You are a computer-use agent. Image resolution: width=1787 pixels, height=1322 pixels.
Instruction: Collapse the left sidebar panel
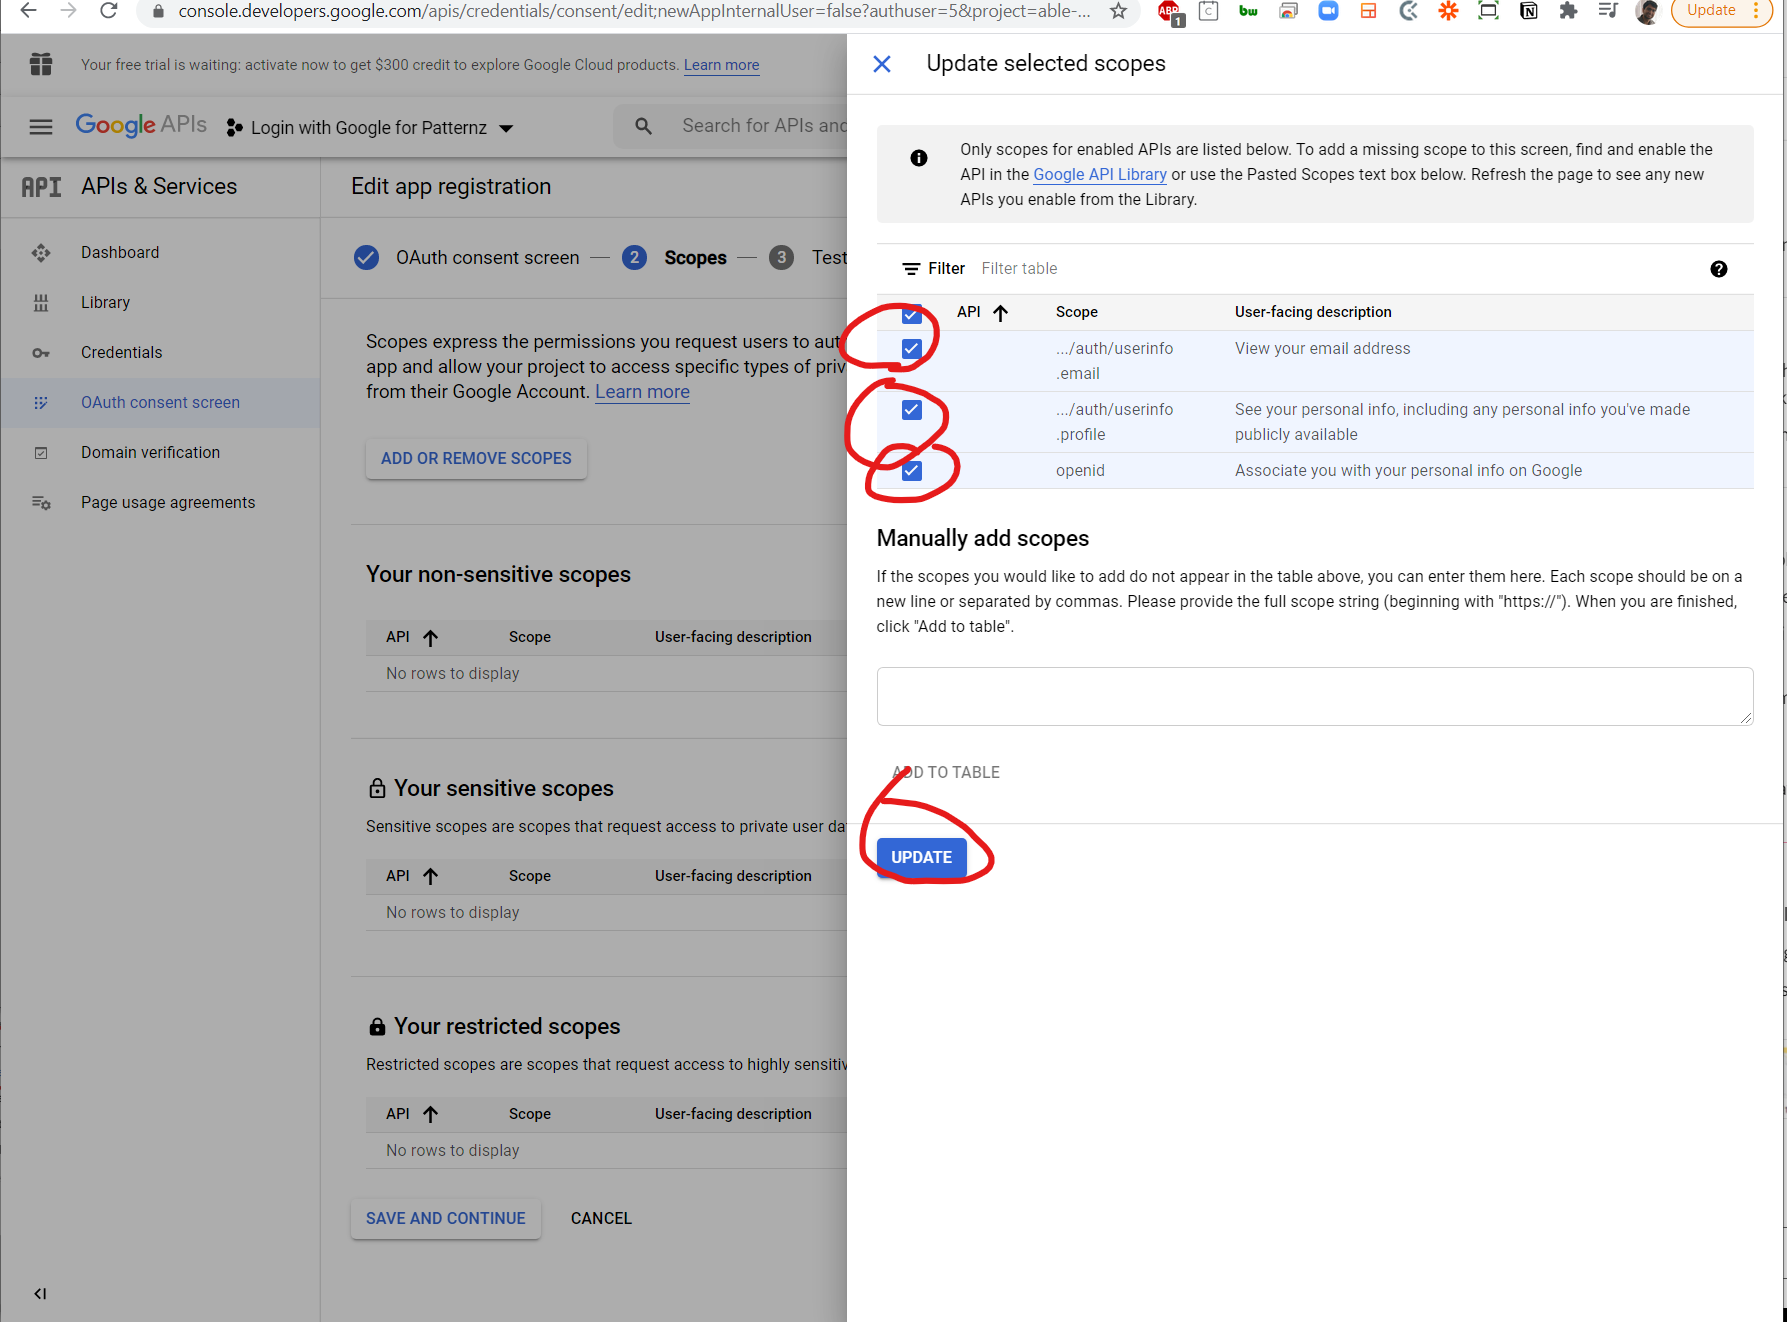[x=40, y=1293]
